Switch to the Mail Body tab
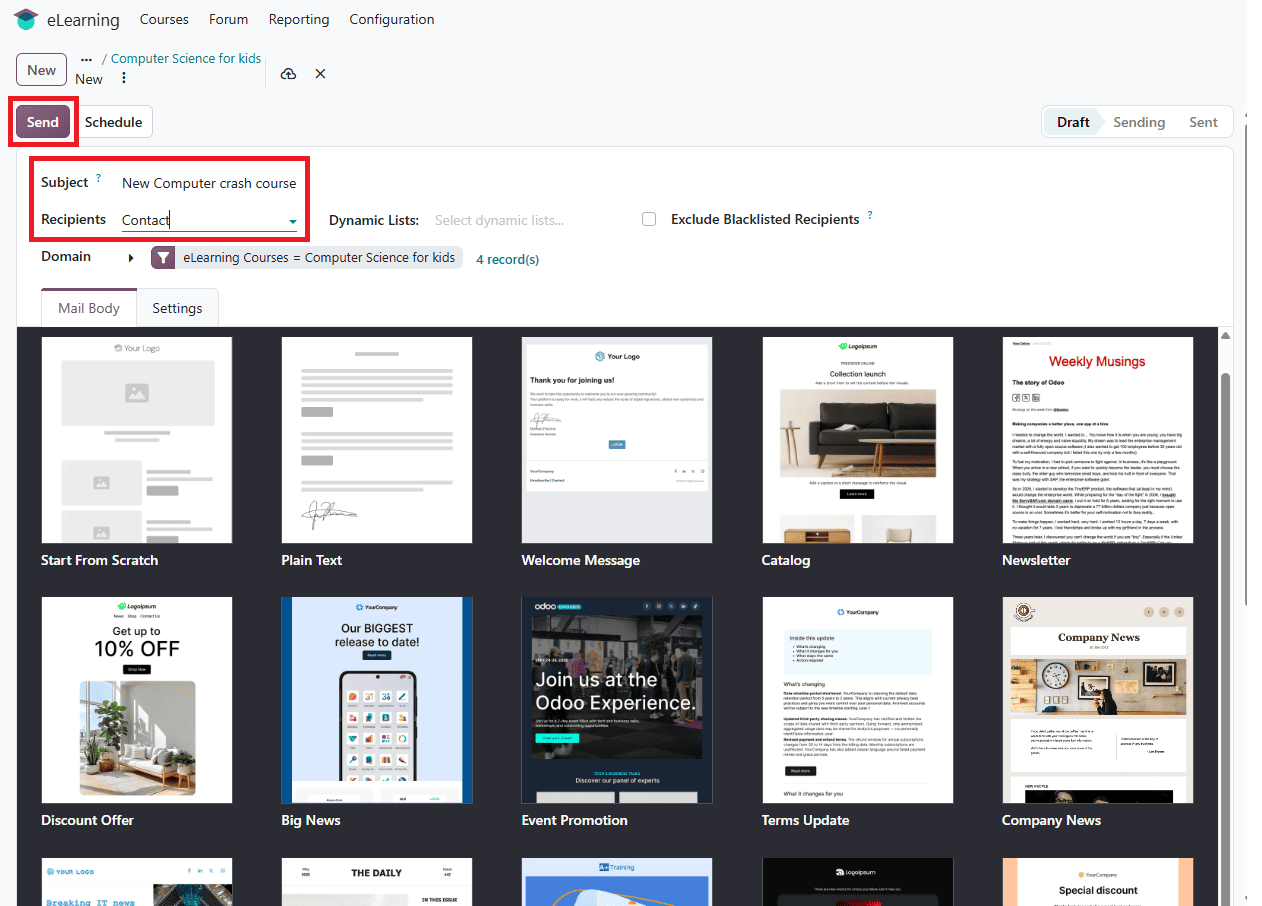 [x=89, y=308]
